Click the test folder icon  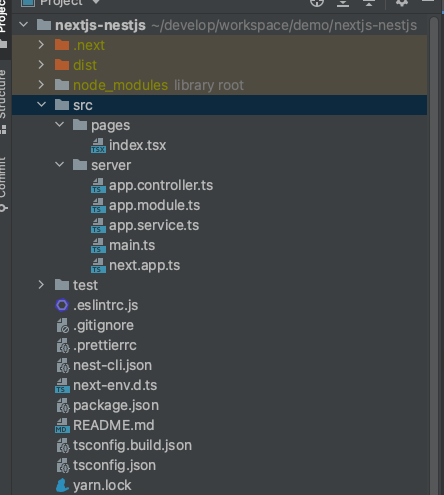pos(62,285)
